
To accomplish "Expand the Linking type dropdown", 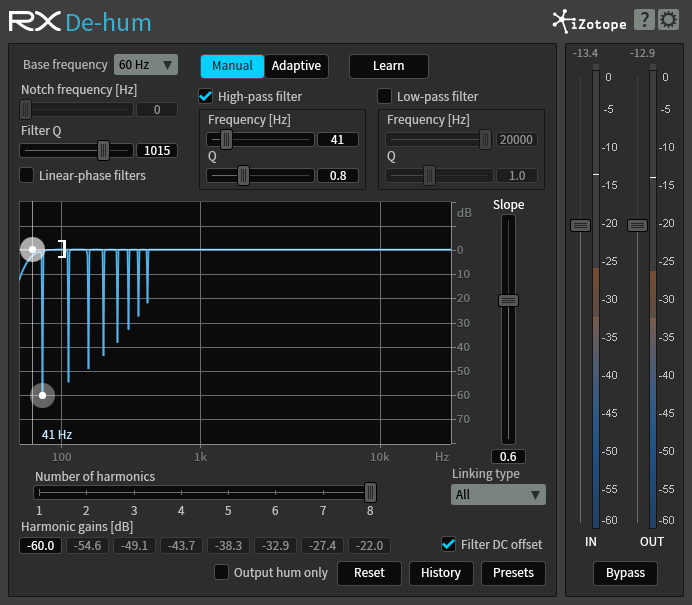I will pyautogui.click(x=498, y=494).
